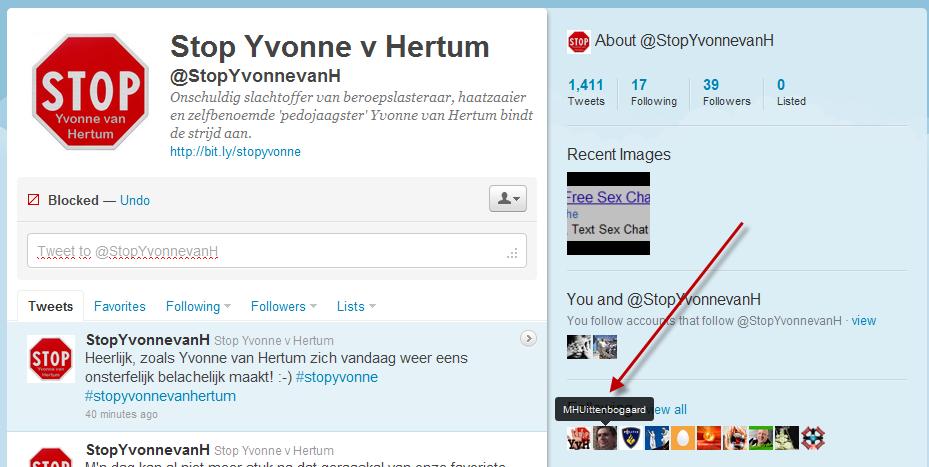The height and width of the screenshot is (467, 929).
Task: Click the green background avatar
Action: [761, 438]
